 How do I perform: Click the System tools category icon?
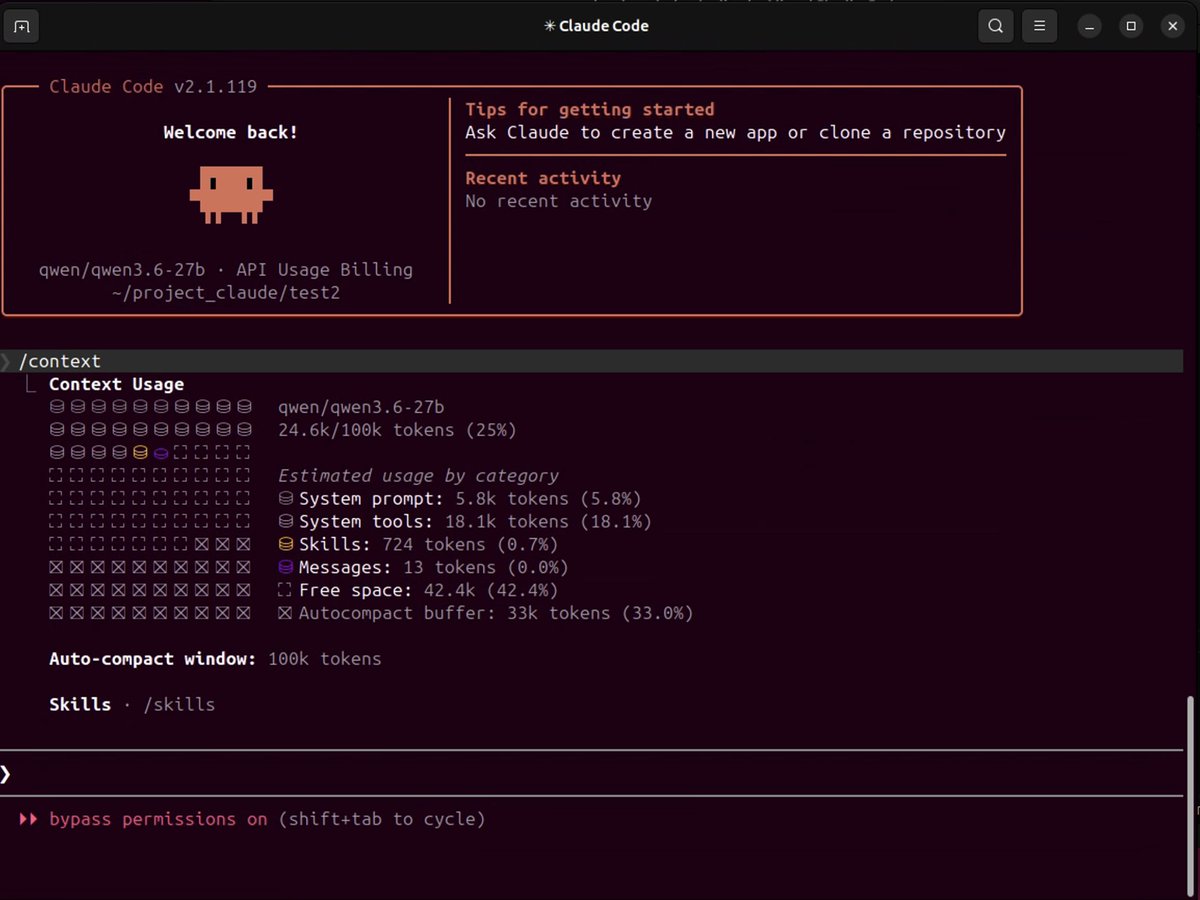(285, 521)
